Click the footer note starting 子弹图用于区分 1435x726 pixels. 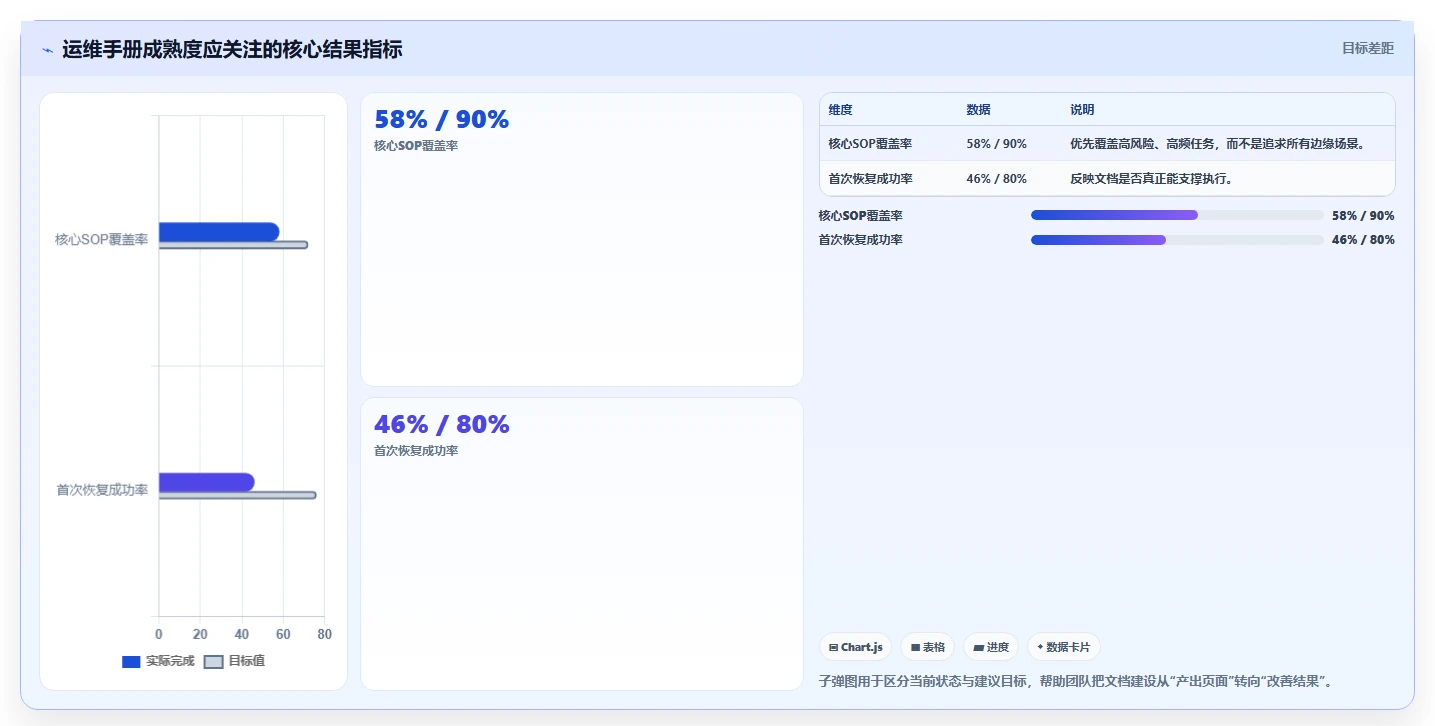pos(1076,682)
